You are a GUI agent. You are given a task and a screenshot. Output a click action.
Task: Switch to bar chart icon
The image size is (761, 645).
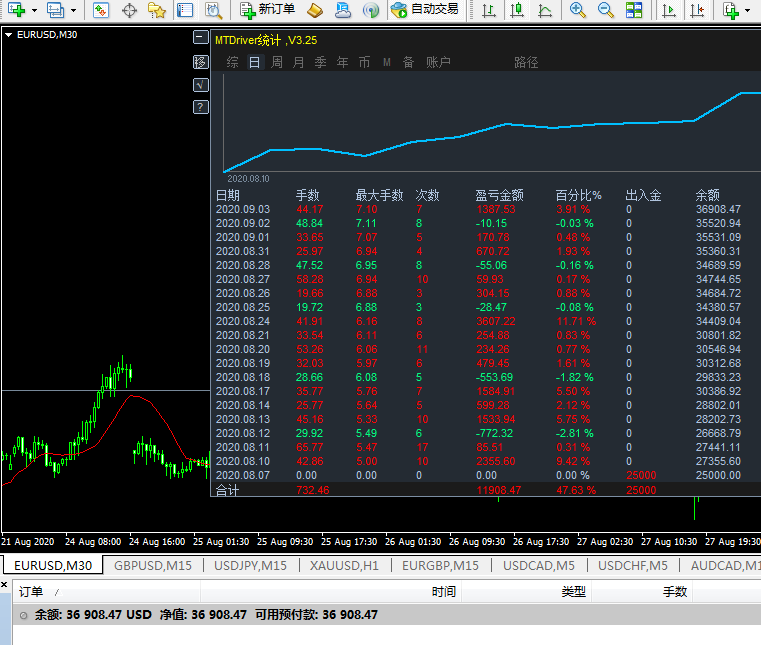click(x=489, y=10)
